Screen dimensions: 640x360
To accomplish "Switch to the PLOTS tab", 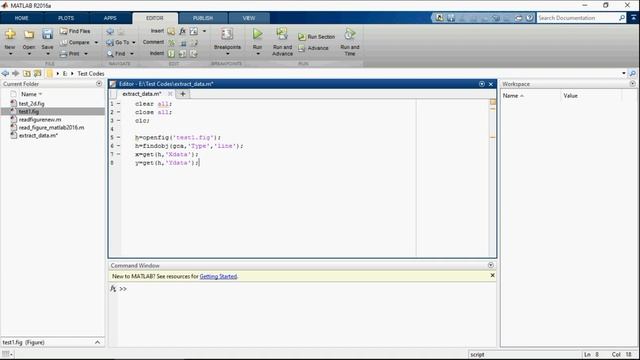I will [66, 18].
